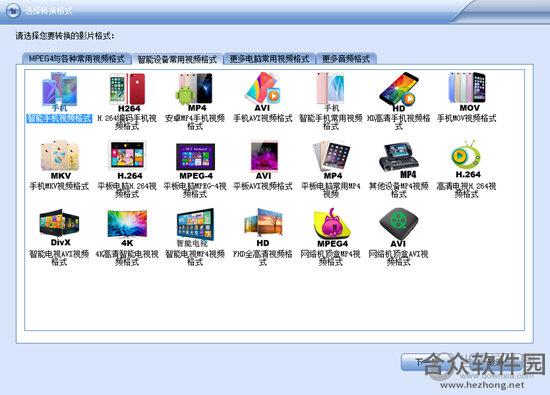Pick the 网络机顶盒AVI视频格式 icon

click(x=398, y=227)
